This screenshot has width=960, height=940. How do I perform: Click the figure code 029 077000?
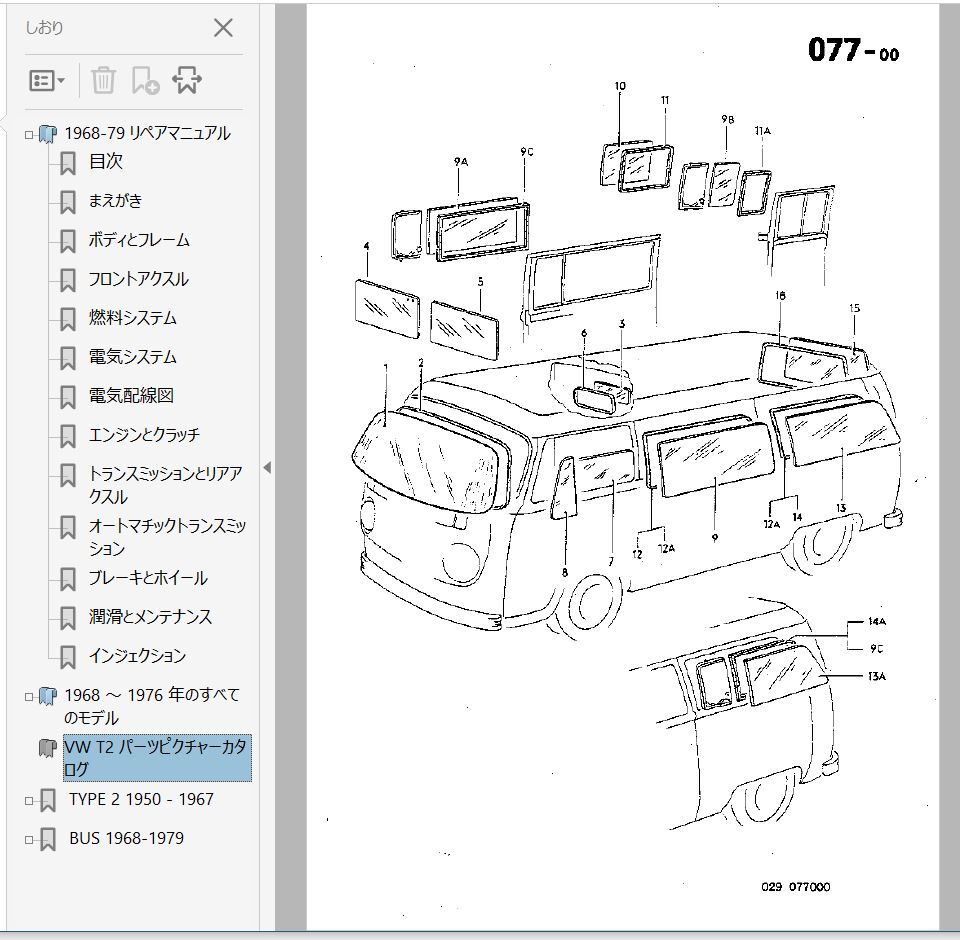796,887
